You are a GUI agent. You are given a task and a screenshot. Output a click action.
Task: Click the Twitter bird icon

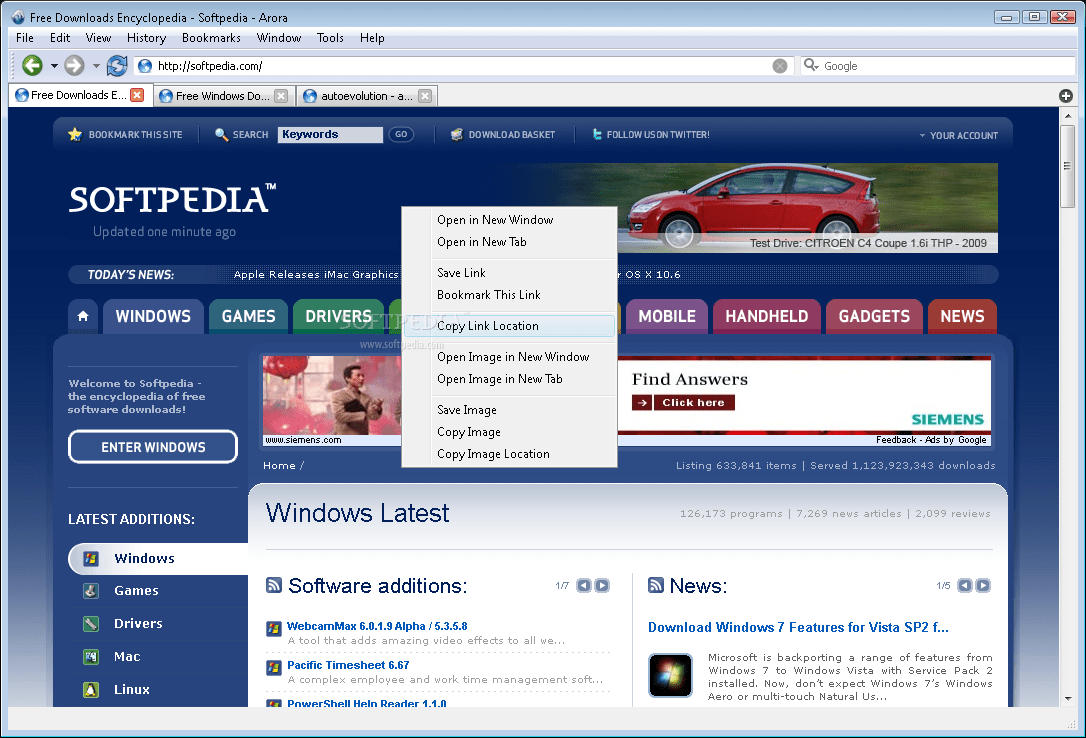click(596, 134)
